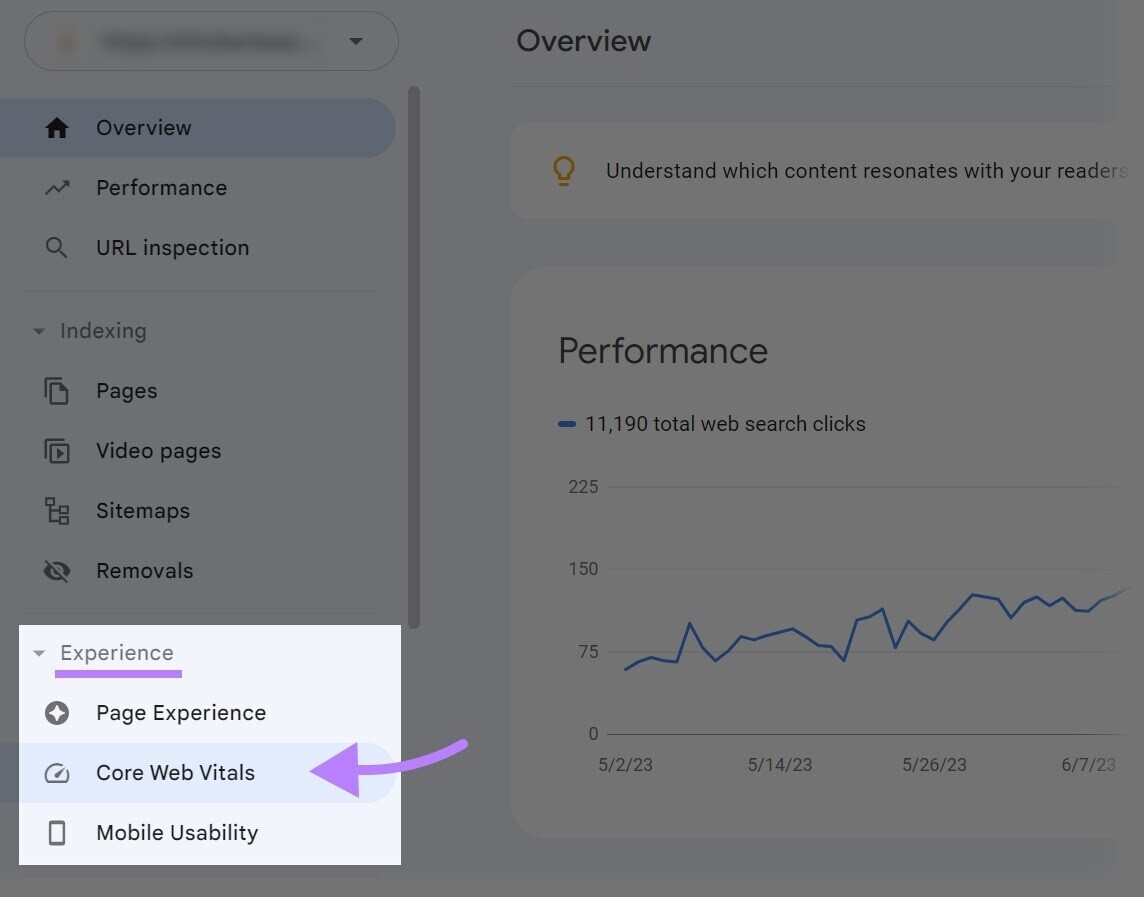Image resolution: width=1144 pixels, height=897 pixels.
Task: Click the Sitemaps entry in the sidebar
Action: pyautogui.click(x=143, y=510)
